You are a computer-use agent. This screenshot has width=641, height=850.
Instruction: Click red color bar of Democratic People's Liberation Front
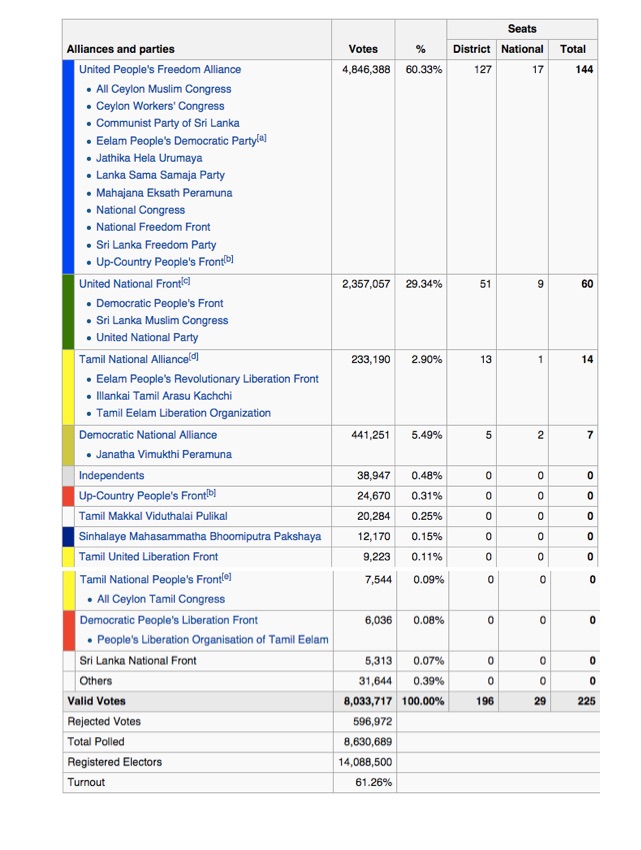coord(69,630)
